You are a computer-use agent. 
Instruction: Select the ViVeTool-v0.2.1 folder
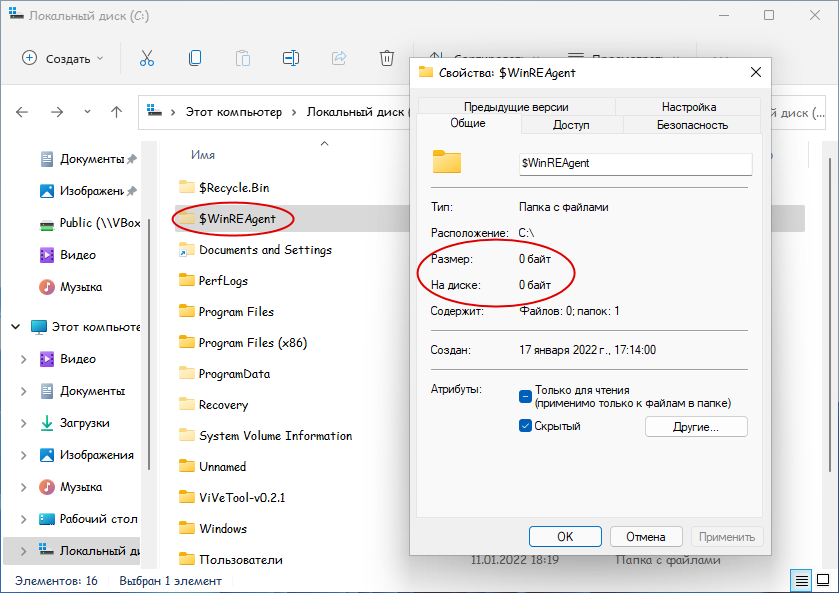(x=242, y=498)
